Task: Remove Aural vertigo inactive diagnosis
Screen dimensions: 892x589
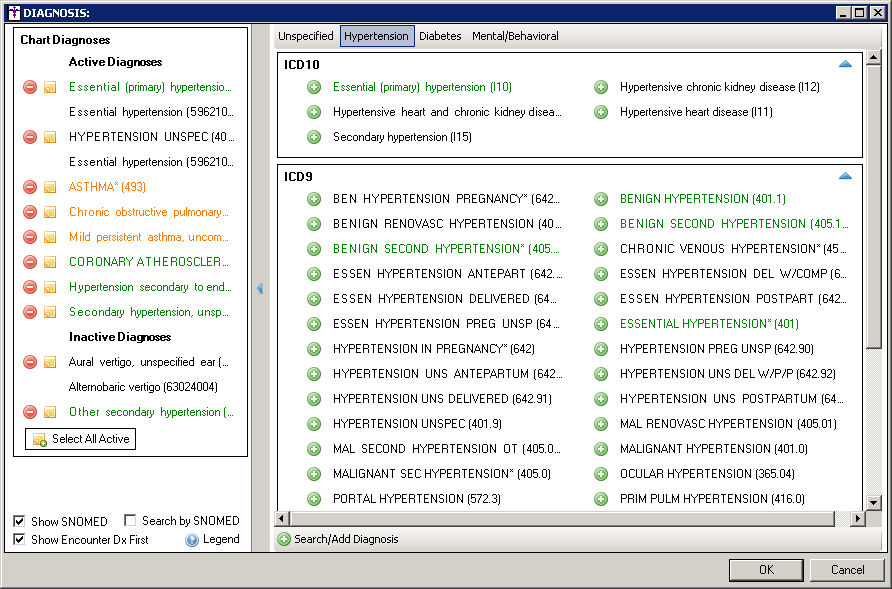Action: pyautogui.click(x=30, y=362)
